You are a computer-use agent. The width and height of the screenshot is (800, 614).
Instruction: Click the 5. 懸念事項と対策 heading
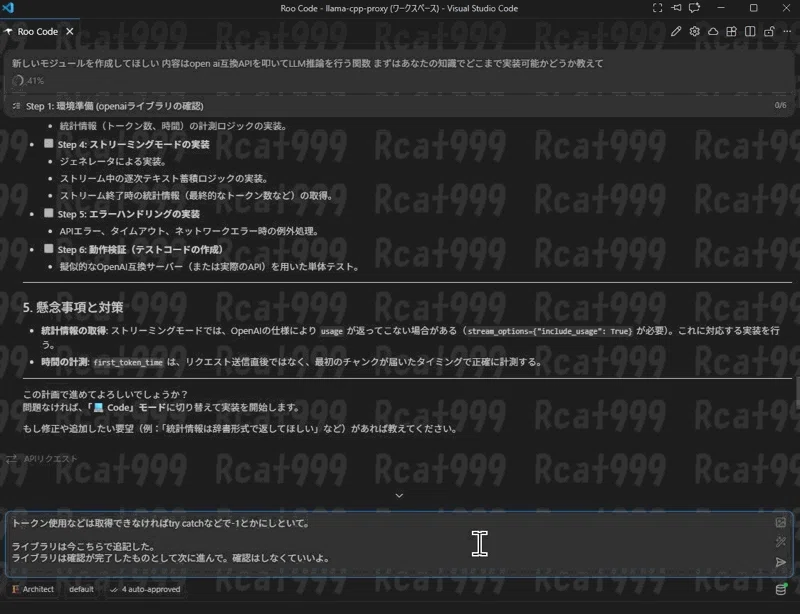[x=73, y=307]
